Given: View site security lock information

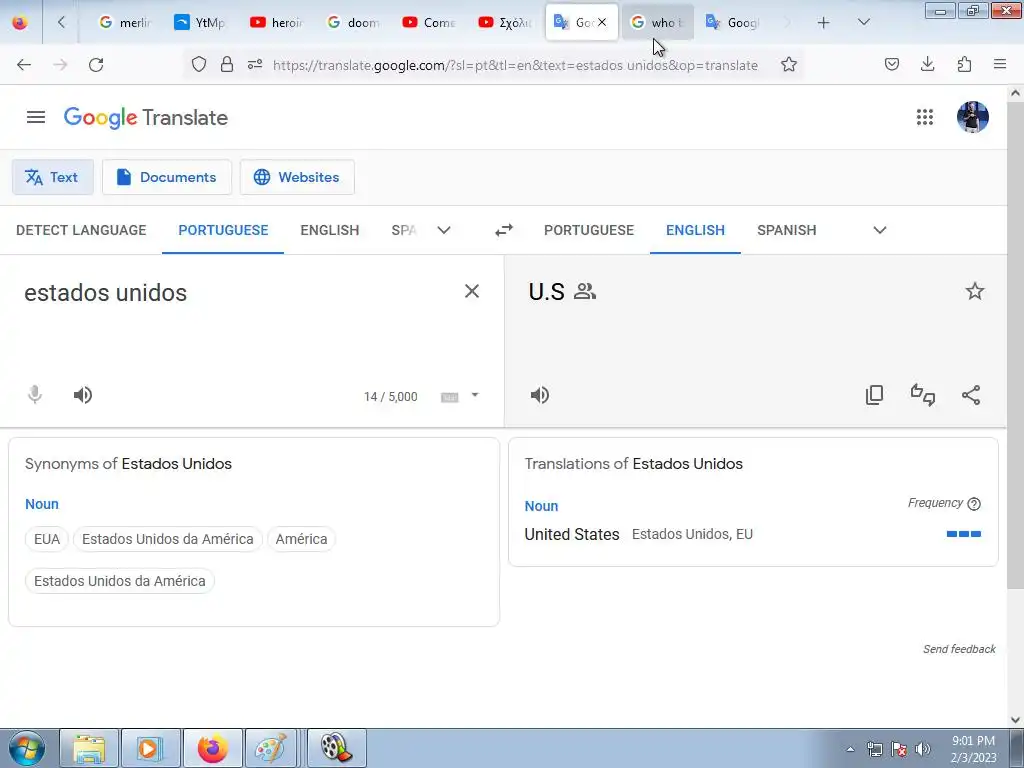Looking at the screenshot, I should coord(227,65).
